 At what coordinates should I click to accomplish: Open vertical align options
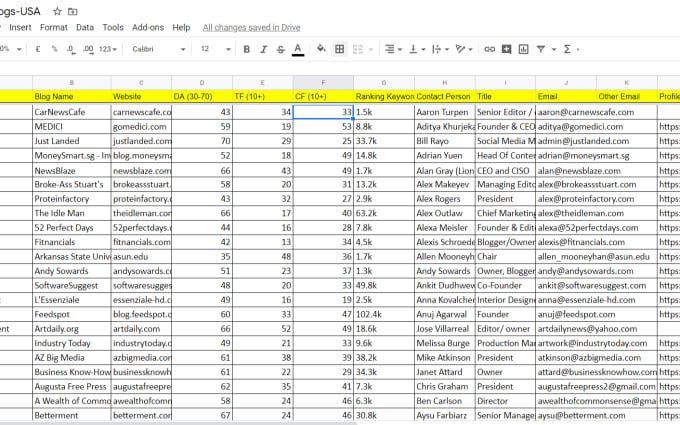(x=417, y=49)
